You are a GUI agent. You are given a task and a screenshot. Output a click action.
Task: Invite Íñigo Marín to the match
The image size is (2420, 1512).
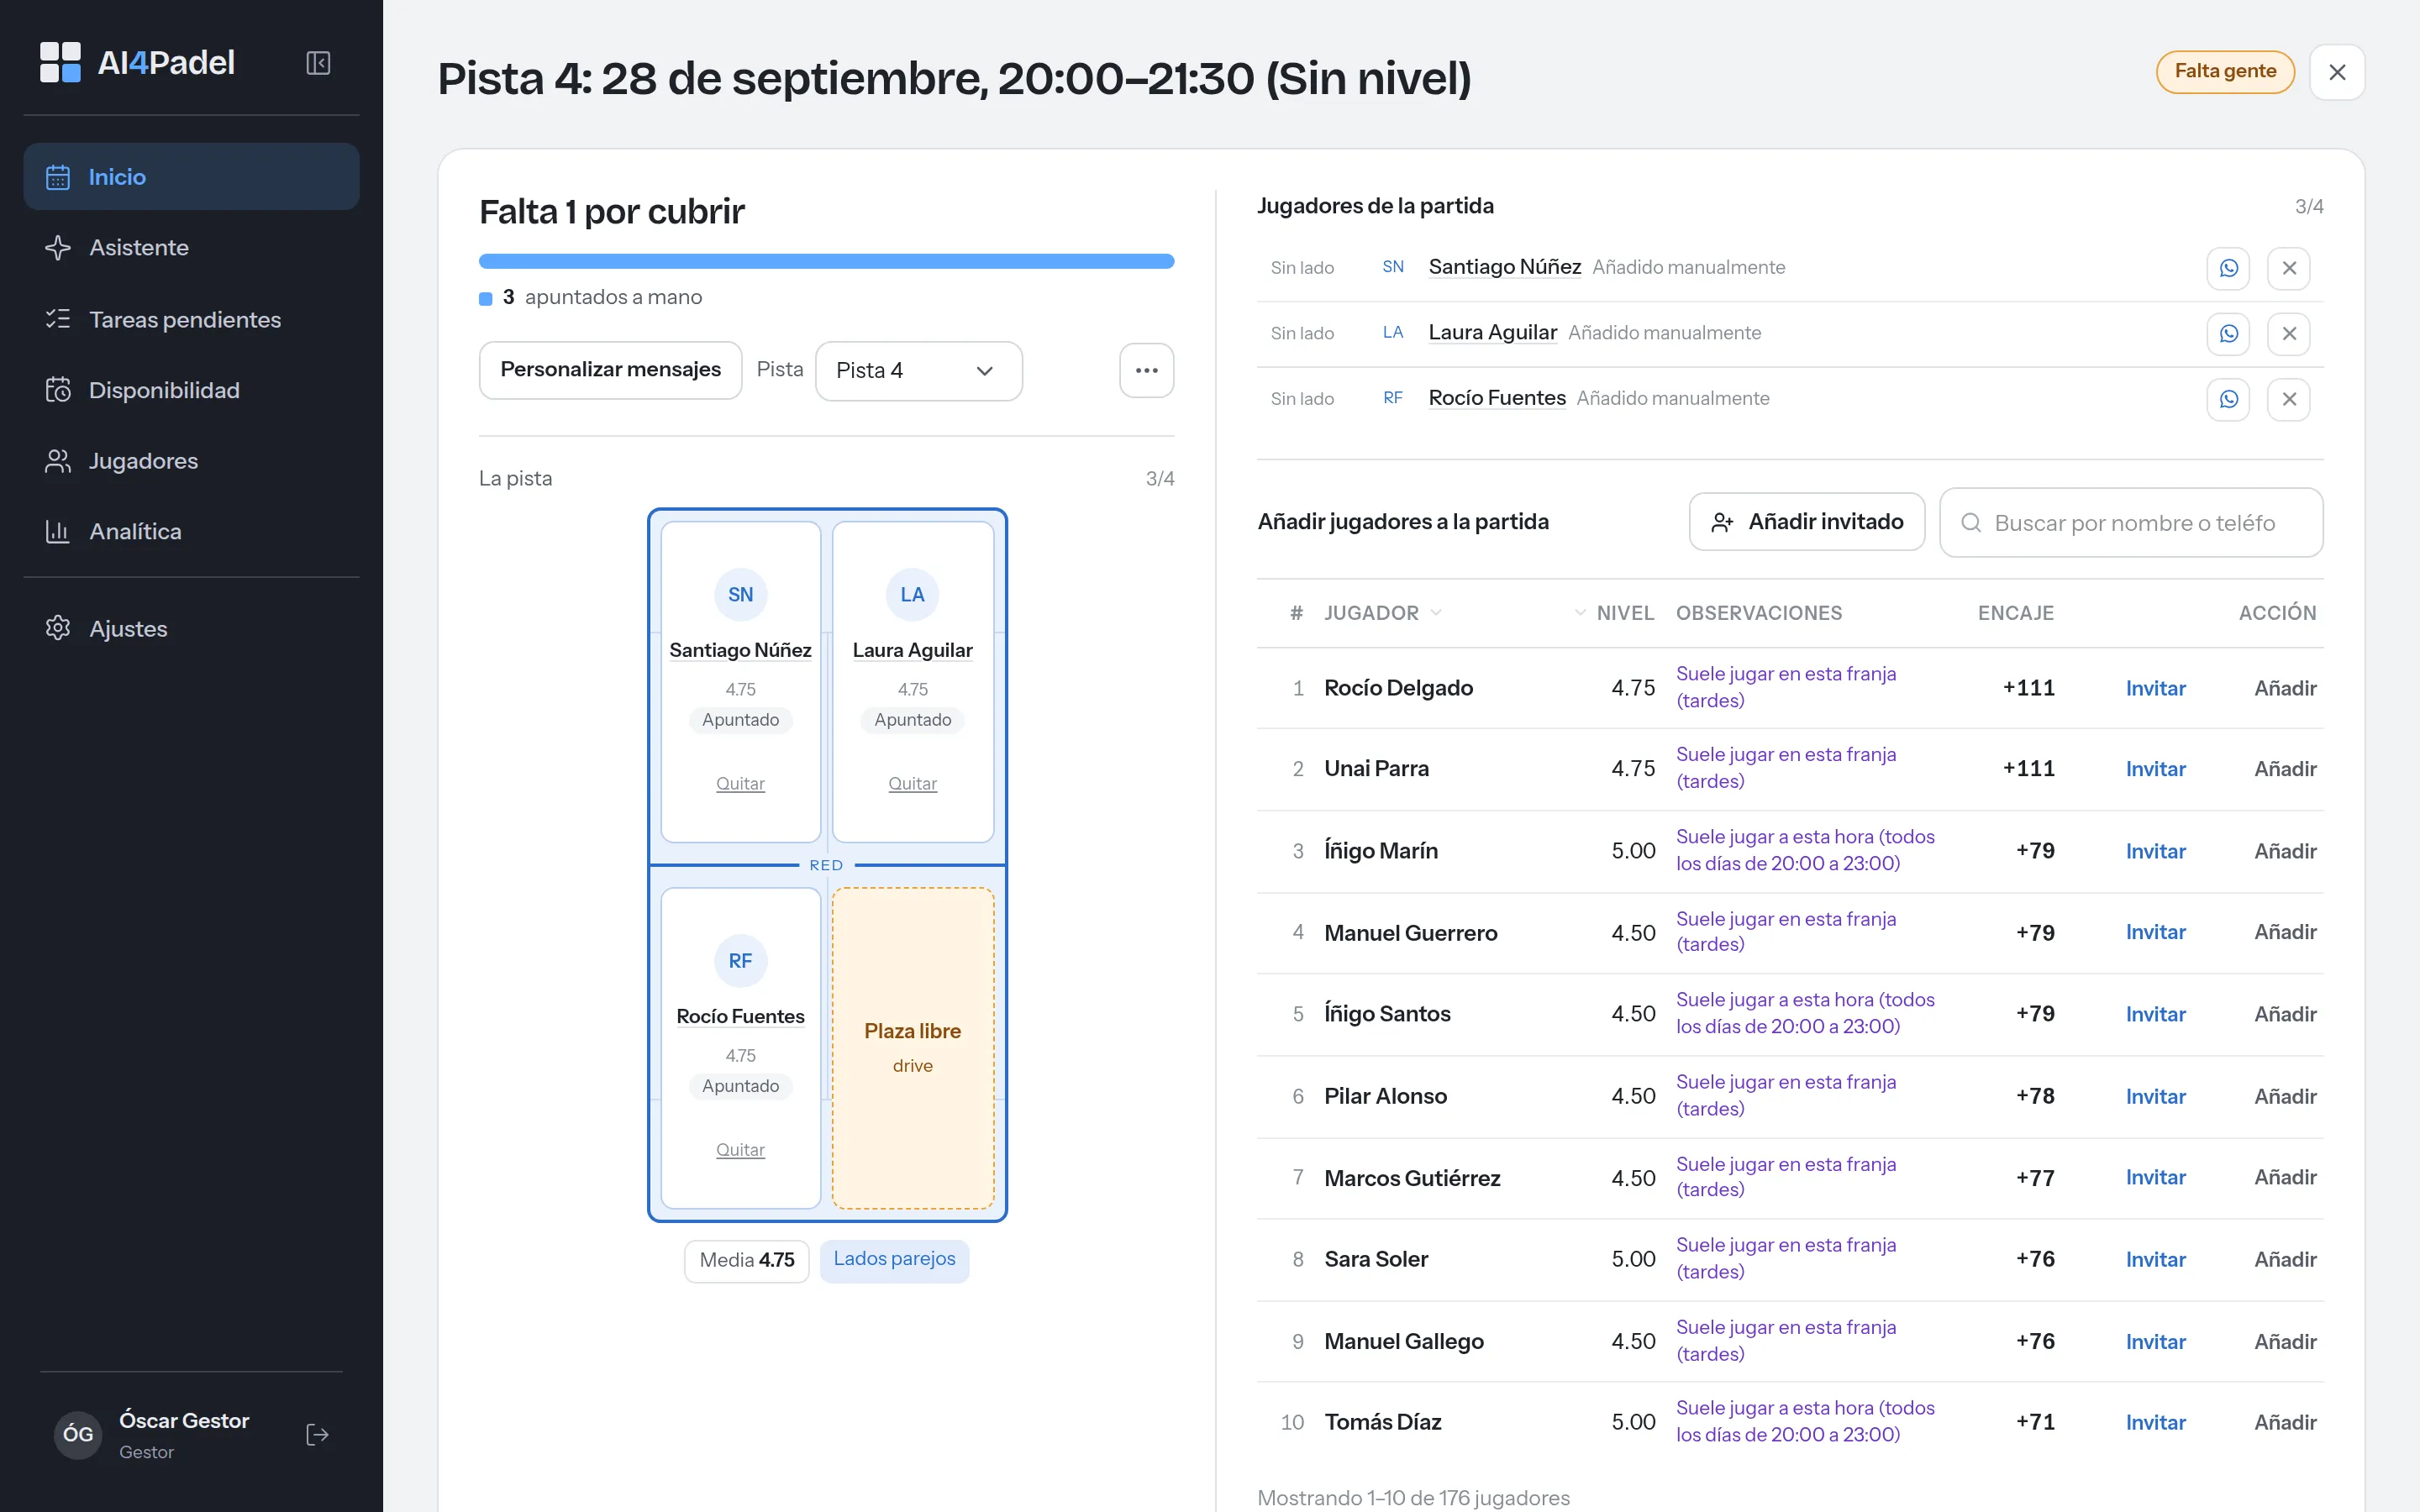pos(2155,851)
